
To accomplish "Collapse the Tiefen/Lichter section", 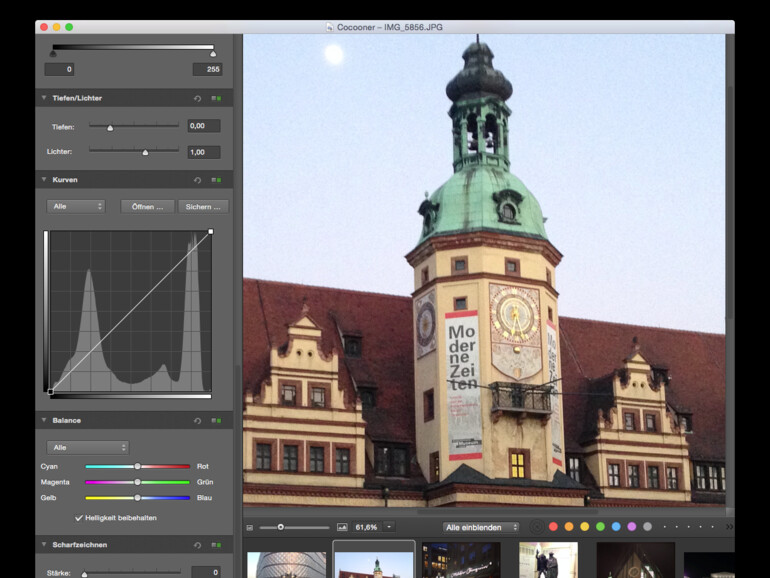I will pos(44,98).
